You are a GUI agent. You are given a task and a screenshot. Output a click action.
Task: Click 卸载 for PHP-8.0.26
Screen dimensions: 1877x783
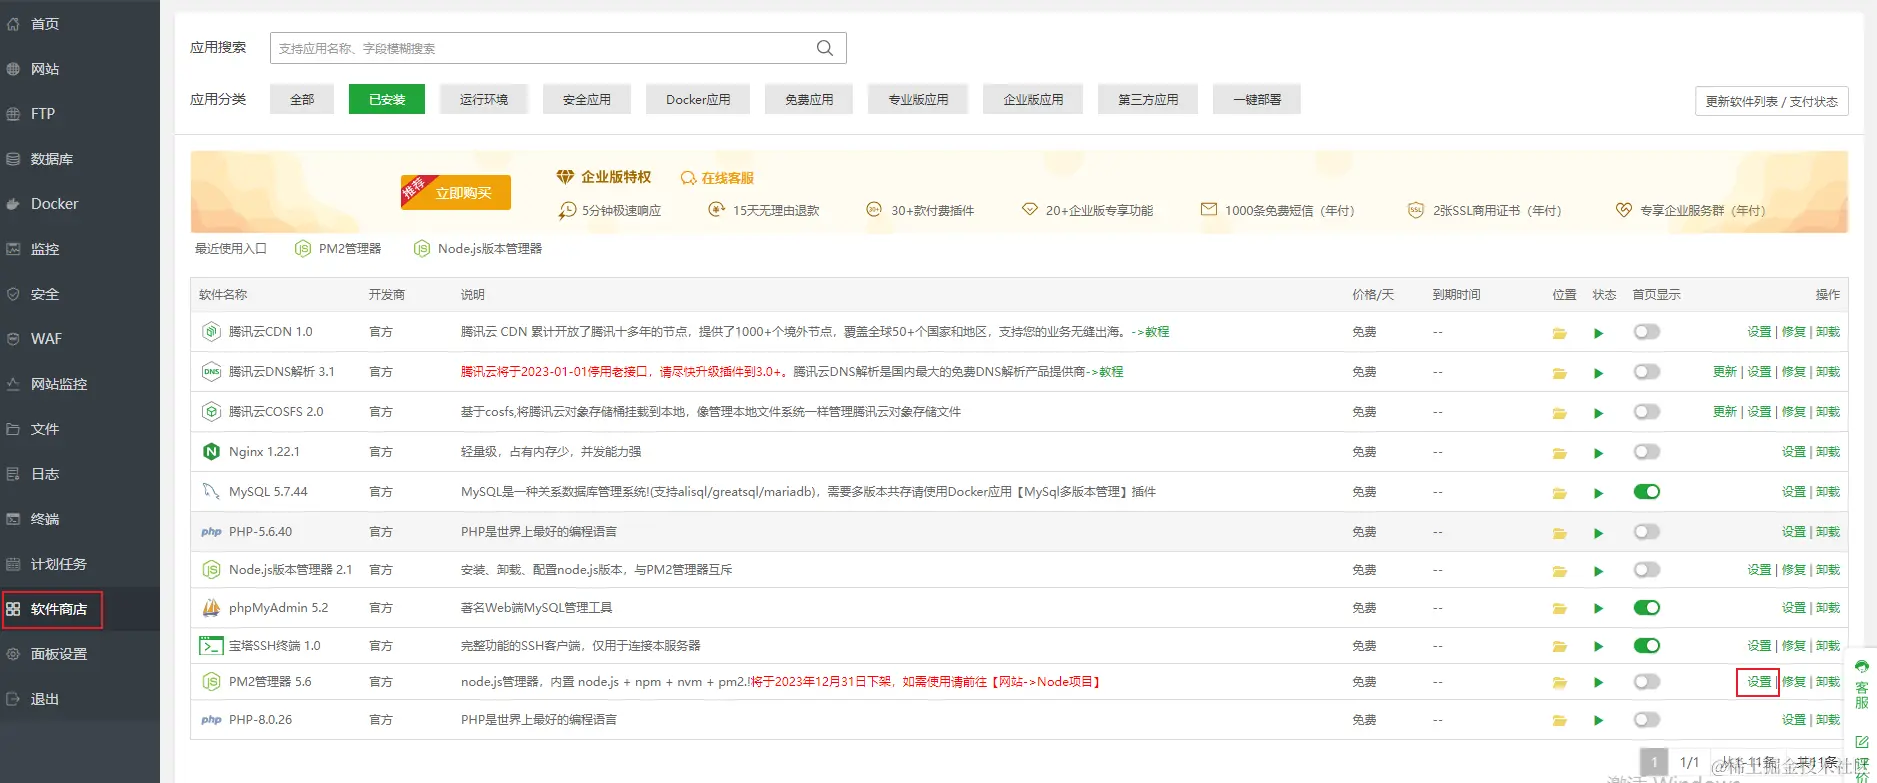click(1828, 720)
